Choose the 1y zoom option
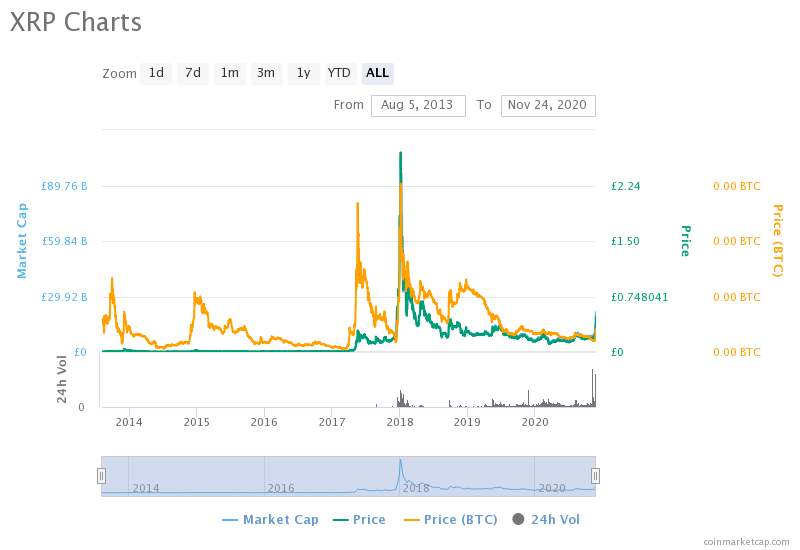This screenshot has height=550, width=800. pyautogui.click(x=304, y=73)
